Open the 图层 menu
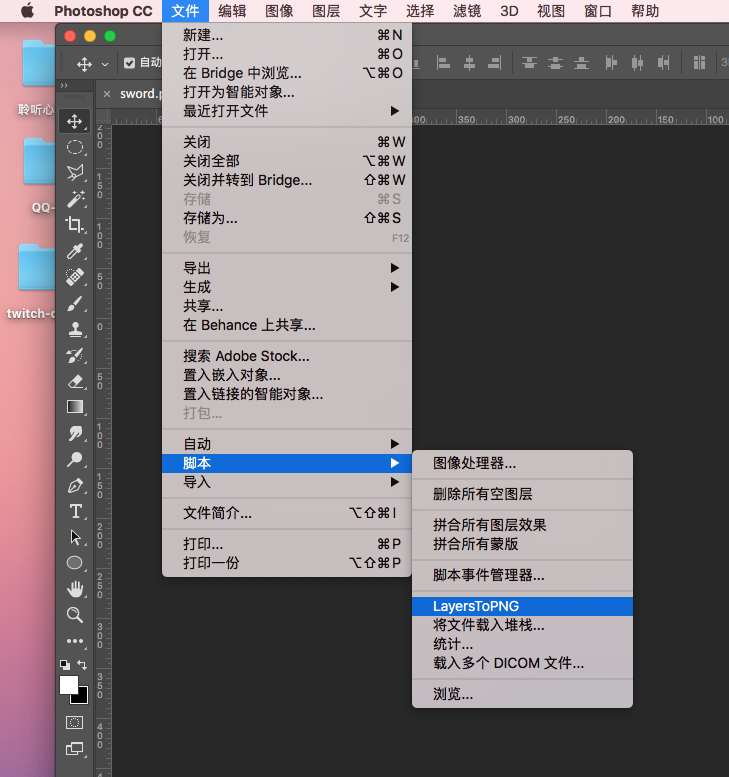 click(326, 11)
